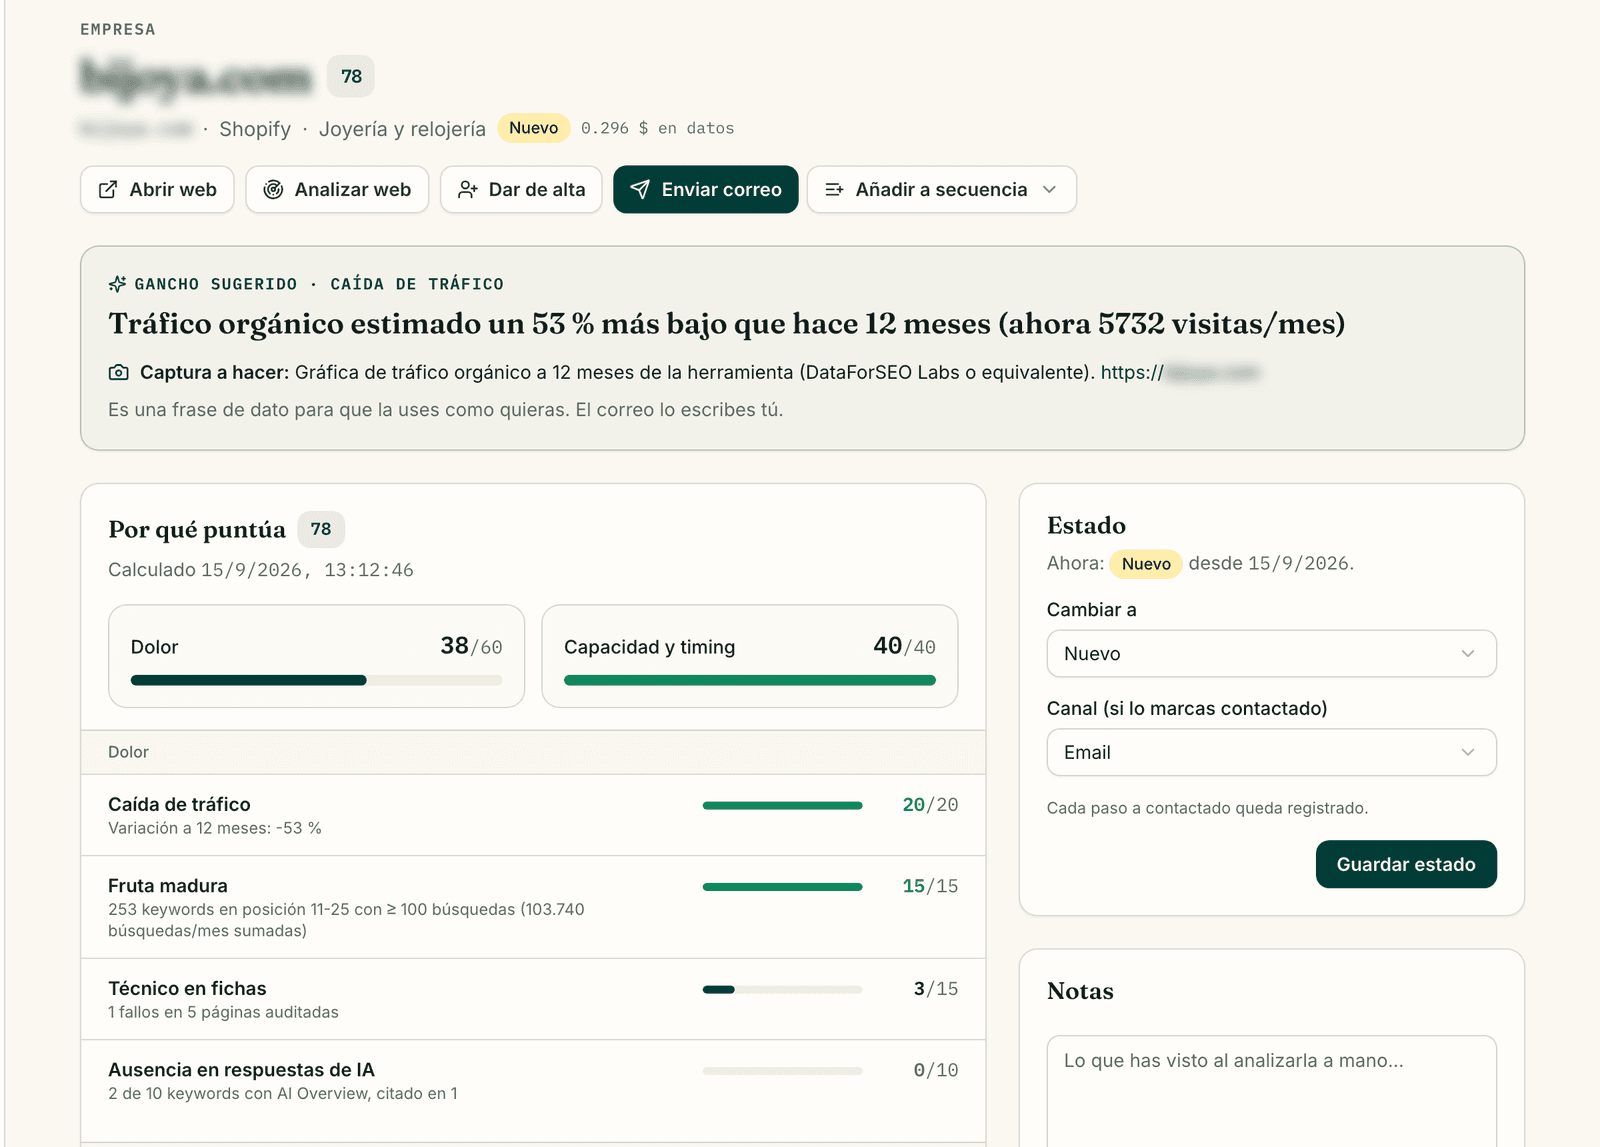This screenshot has height=1147, width=1600.
Task: Click the Dolor 38/60 progress bar
Action: pos(316,680)
